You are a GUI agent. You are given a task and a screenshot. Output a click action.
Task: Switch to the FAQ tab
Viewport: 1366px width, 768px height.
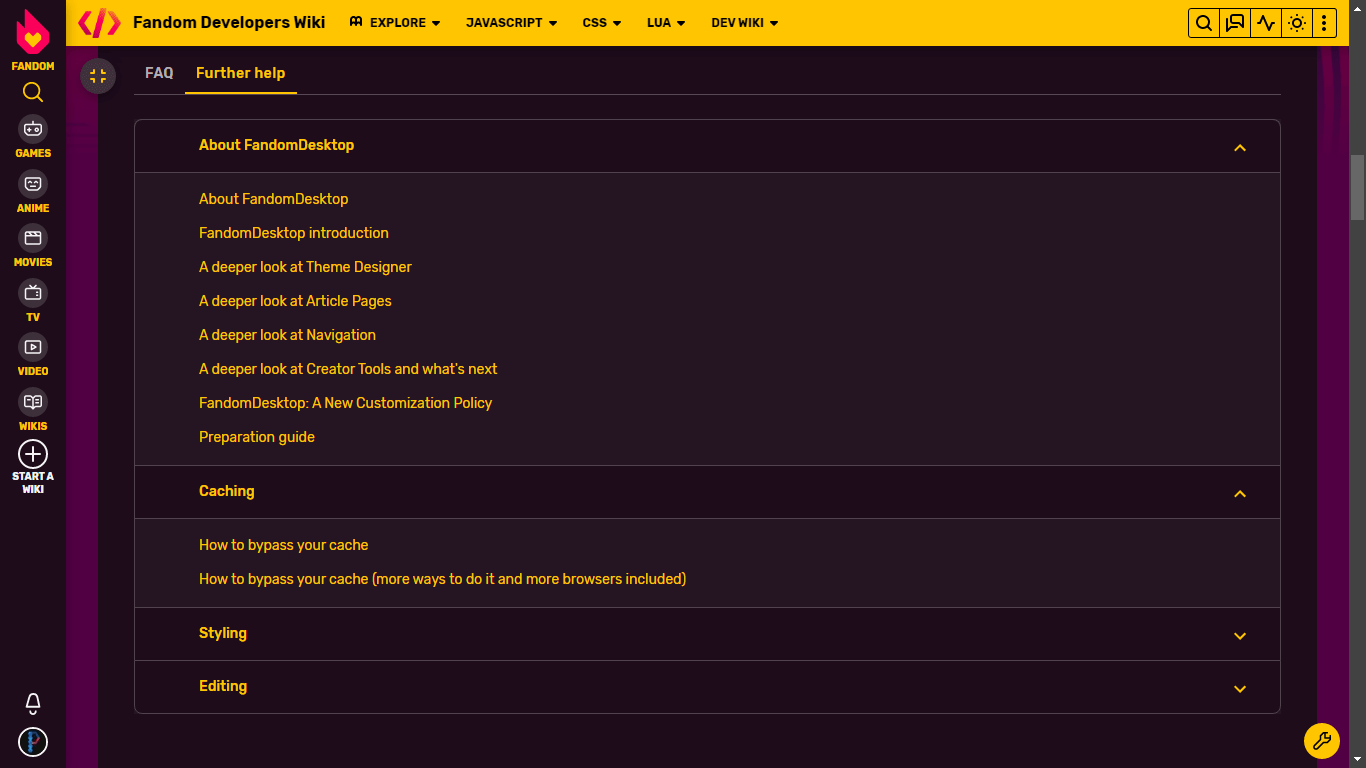click(x=159, y=73)
